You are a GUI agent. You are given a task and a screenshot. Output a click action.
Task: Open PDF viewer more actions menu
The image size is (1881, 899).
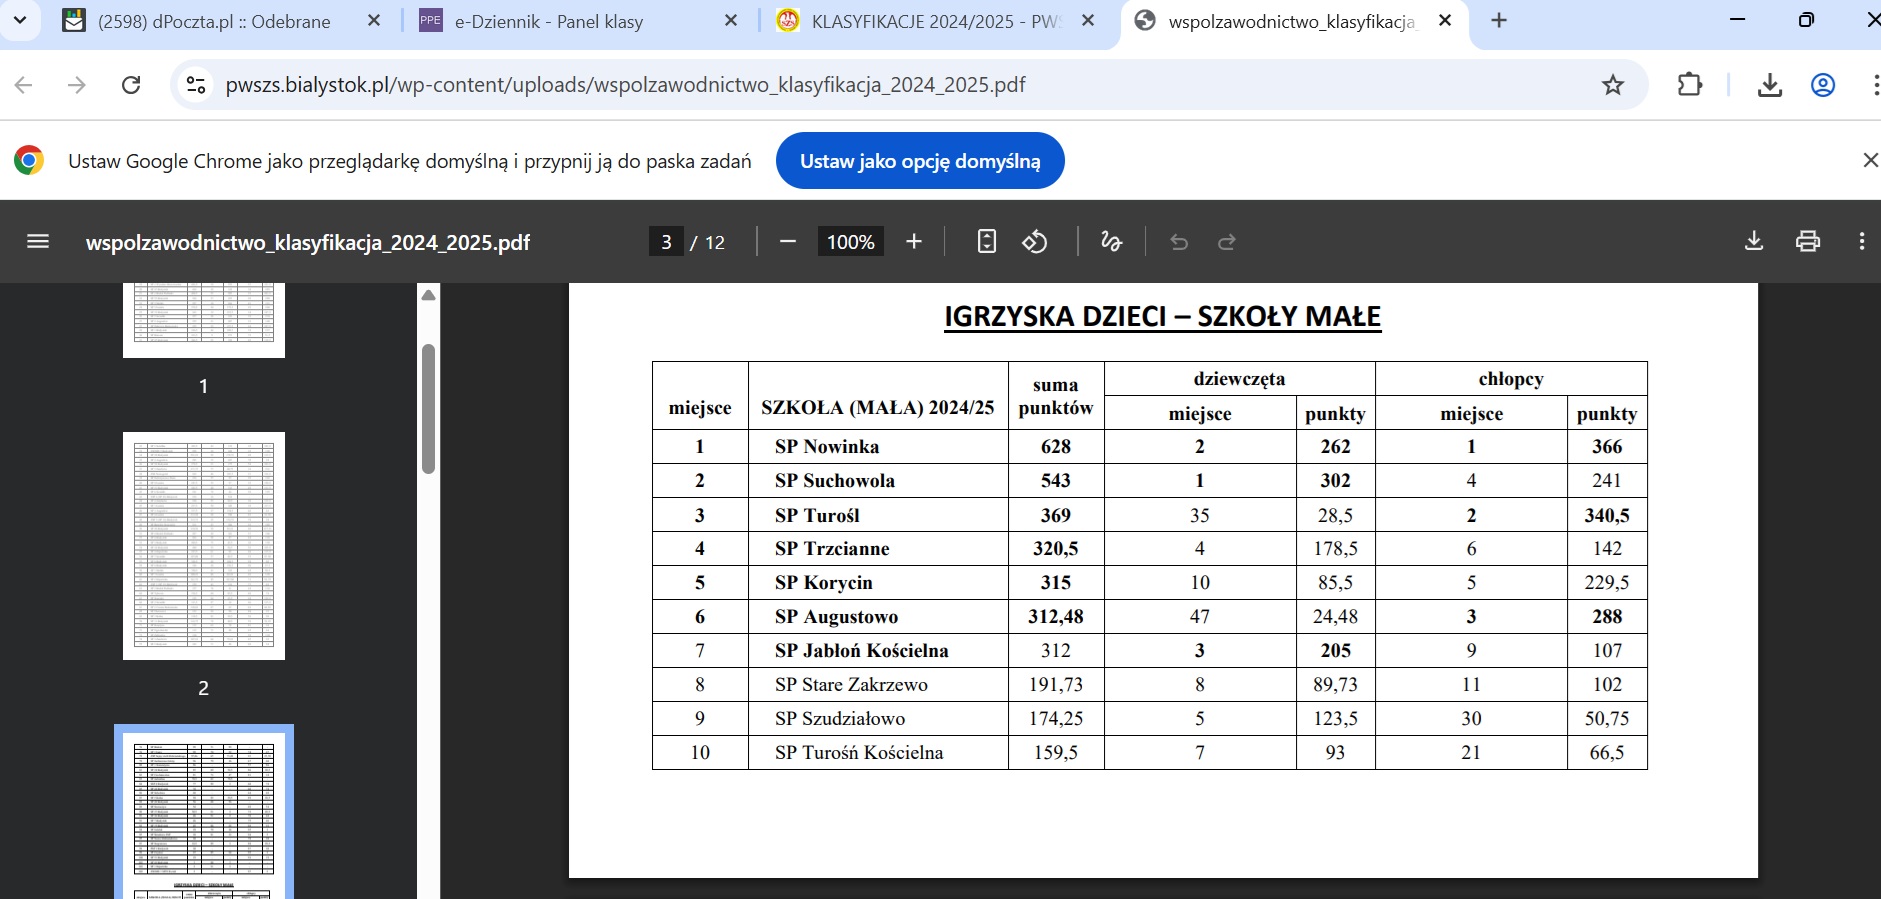(x=1861, y=242)
